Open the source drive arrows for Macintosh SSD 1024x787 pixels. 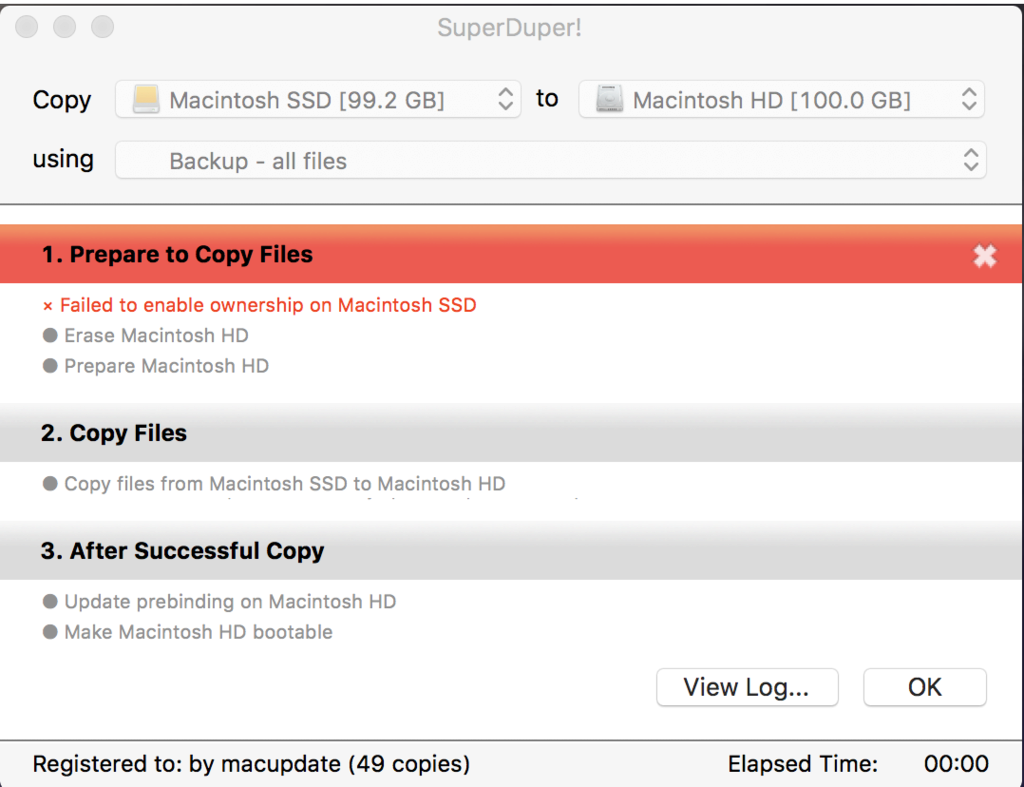click(505, 99)
